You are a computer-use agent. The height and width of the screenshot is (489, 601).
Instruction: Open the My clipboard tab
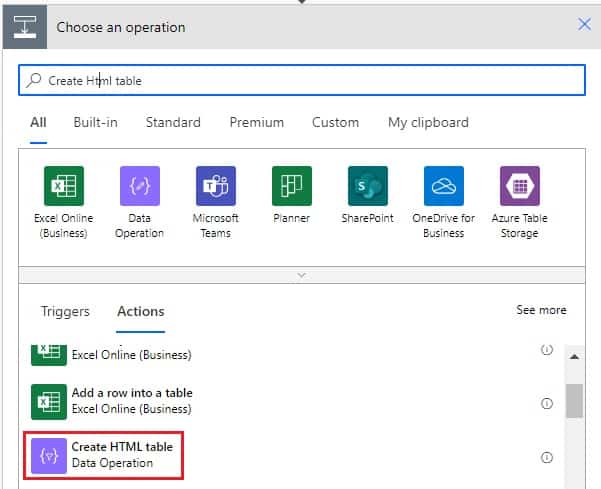pyautogui.click(x=429, y=122)
